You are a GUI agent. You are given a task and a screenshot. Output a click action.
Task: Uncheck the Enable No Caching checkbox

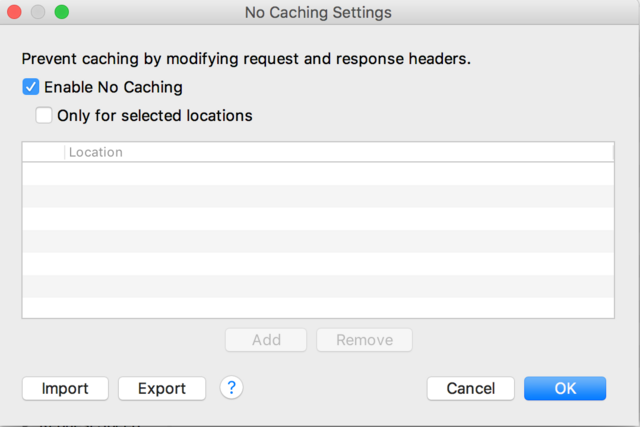click(30, 87)
